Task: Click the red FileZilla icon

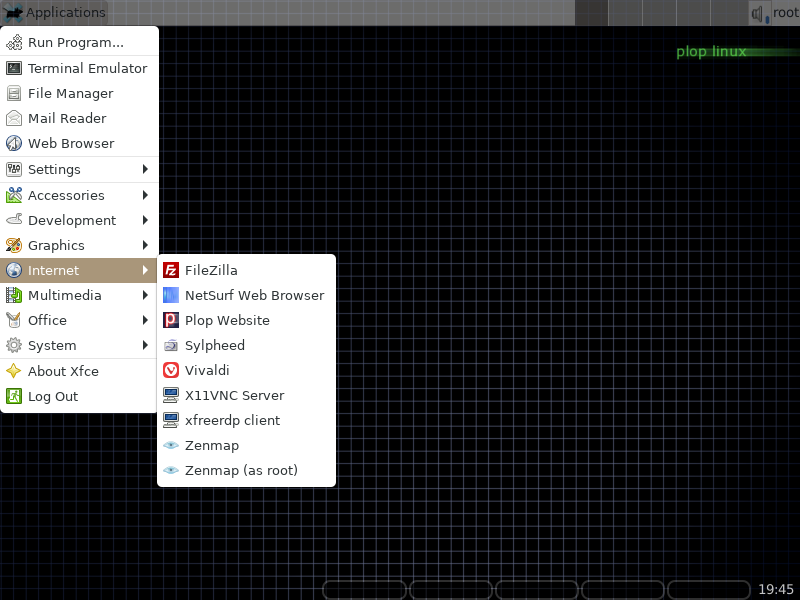Action: (x=171, y=270)
